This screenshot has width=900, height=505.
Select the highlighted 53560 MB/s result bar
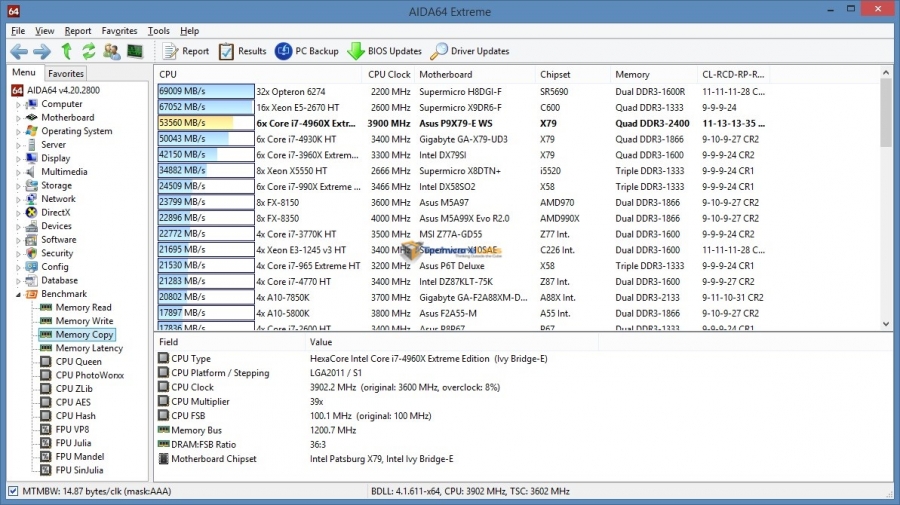[x=206, y=123]
